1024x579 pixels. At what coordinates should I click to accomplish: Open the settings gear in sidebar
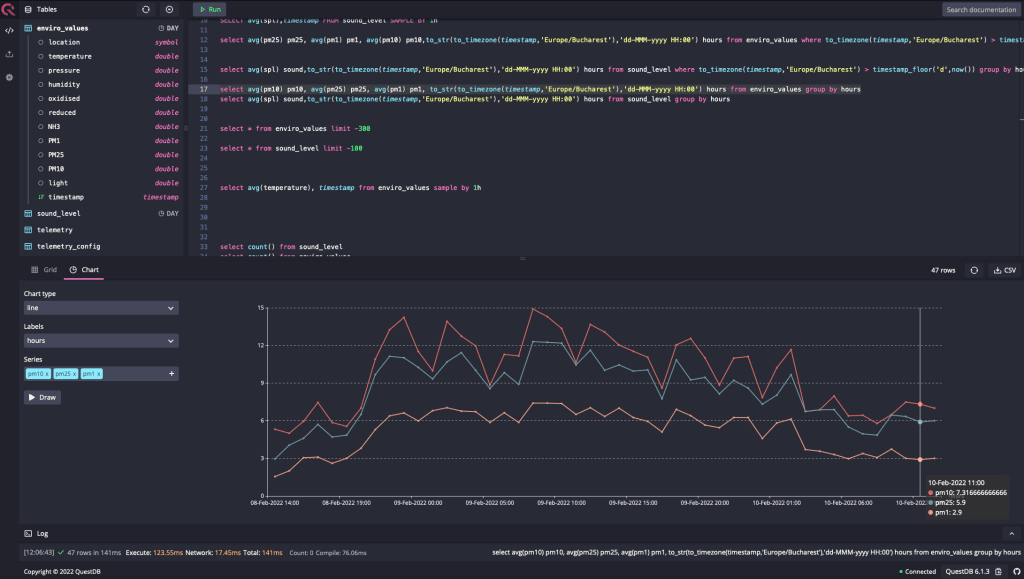(x=9, y=77)
